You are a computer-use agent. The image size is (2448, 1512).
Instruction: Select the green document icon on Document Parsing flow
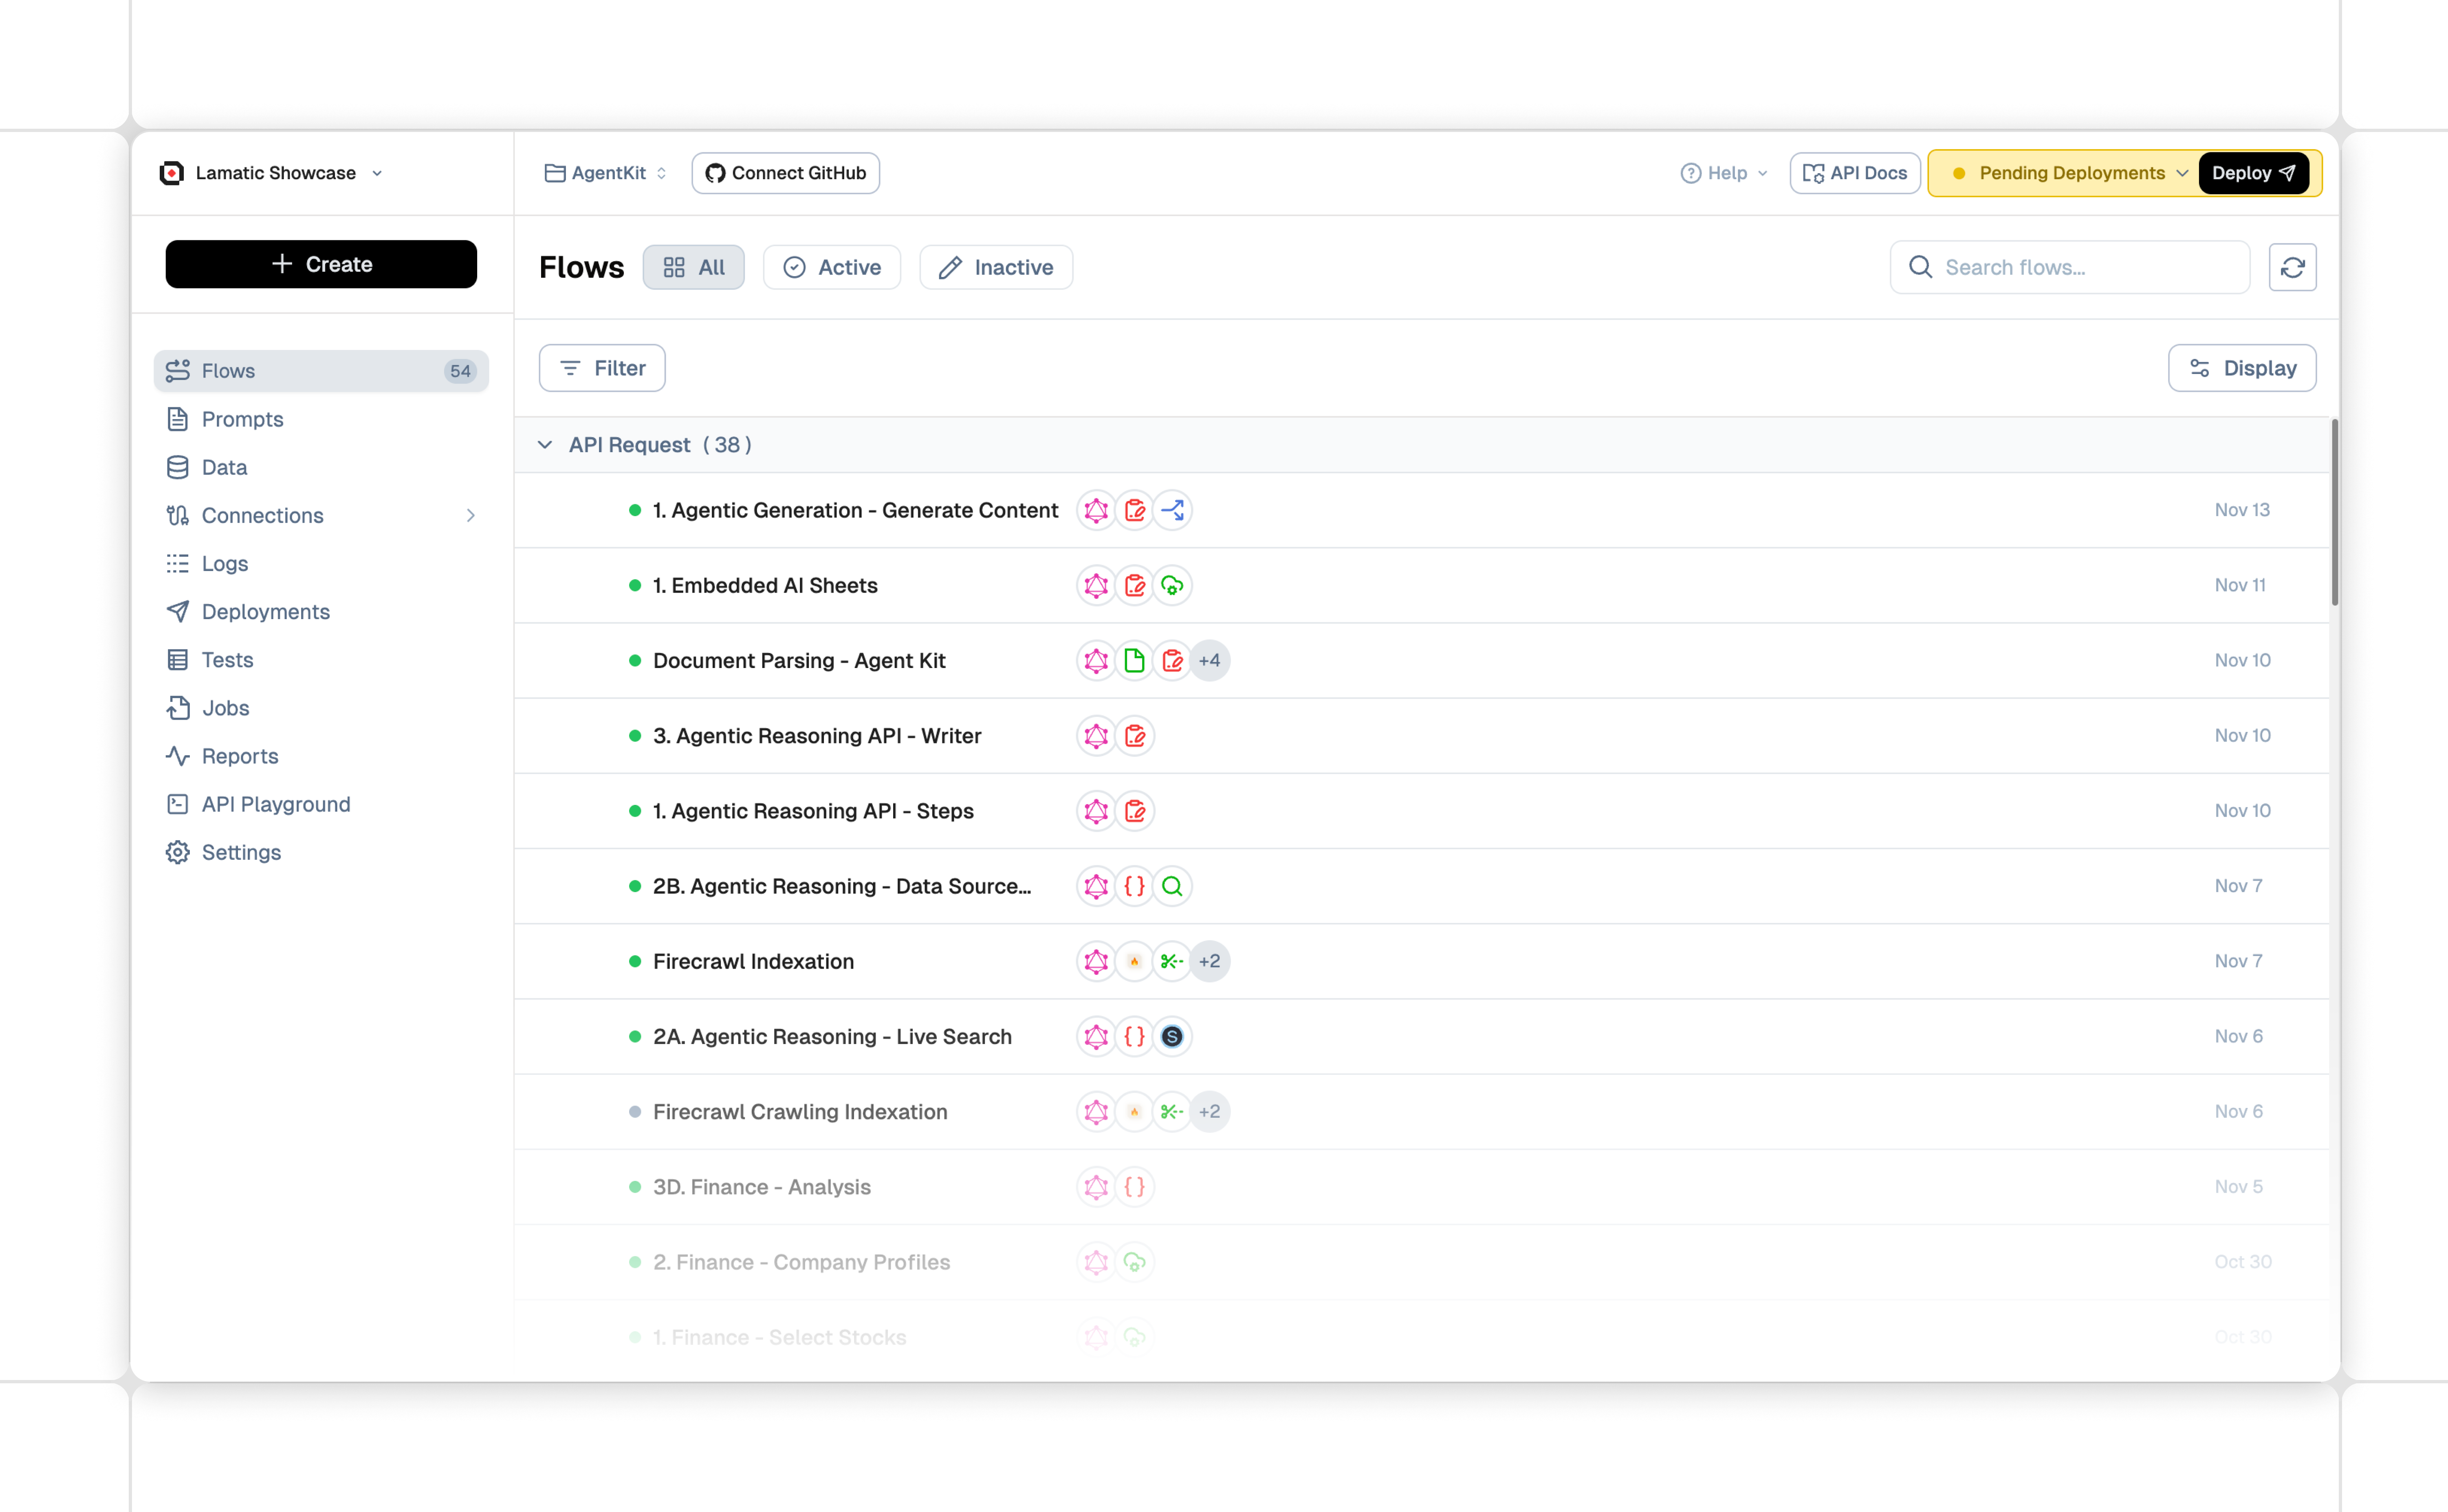coord(1134,660)
